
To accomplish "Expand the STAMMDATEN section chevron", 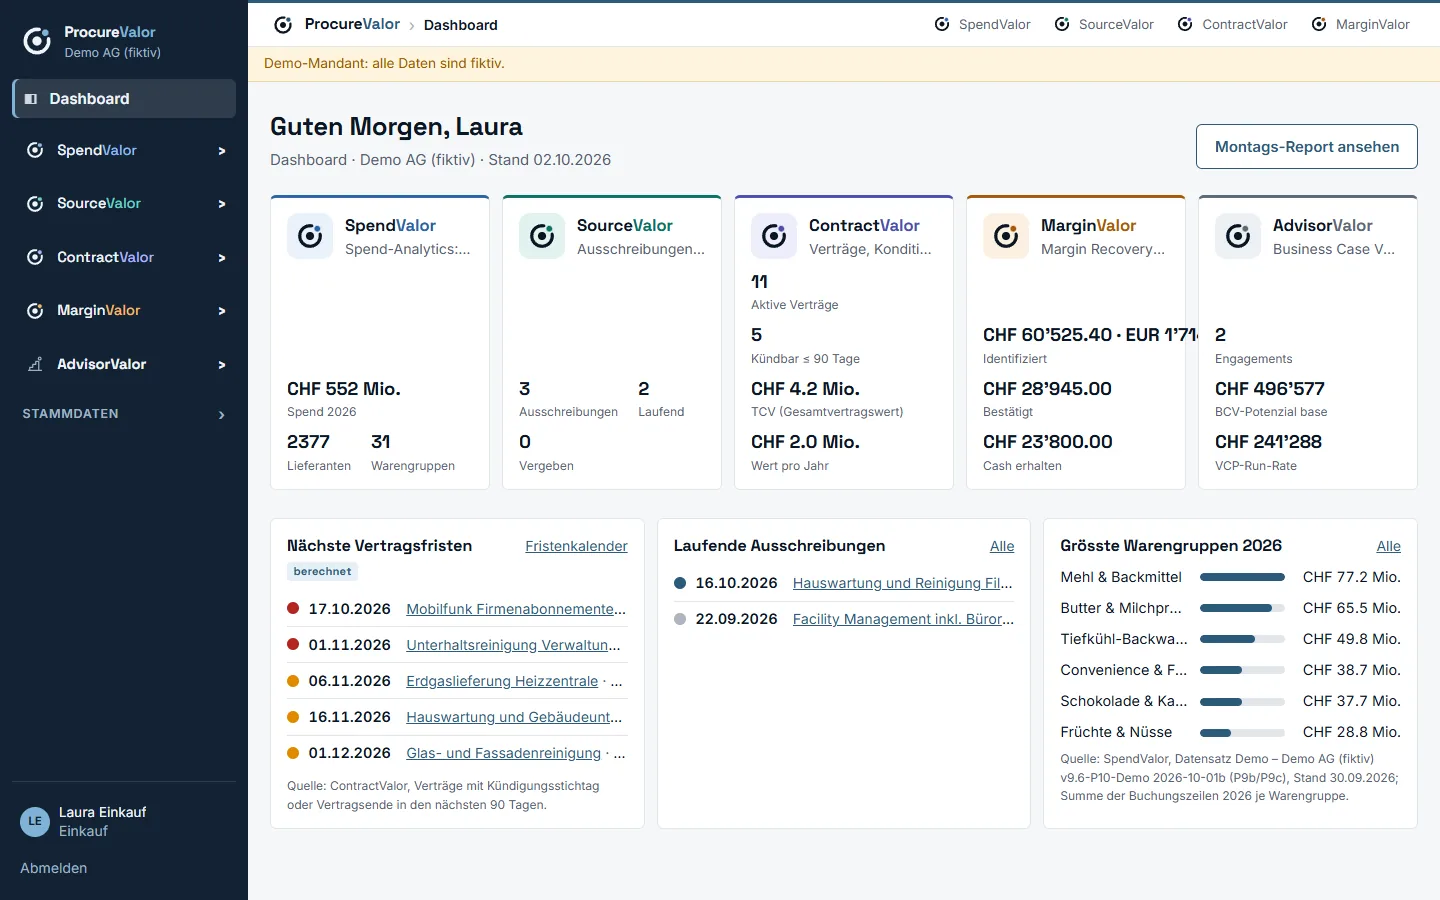I will (222, 414).
